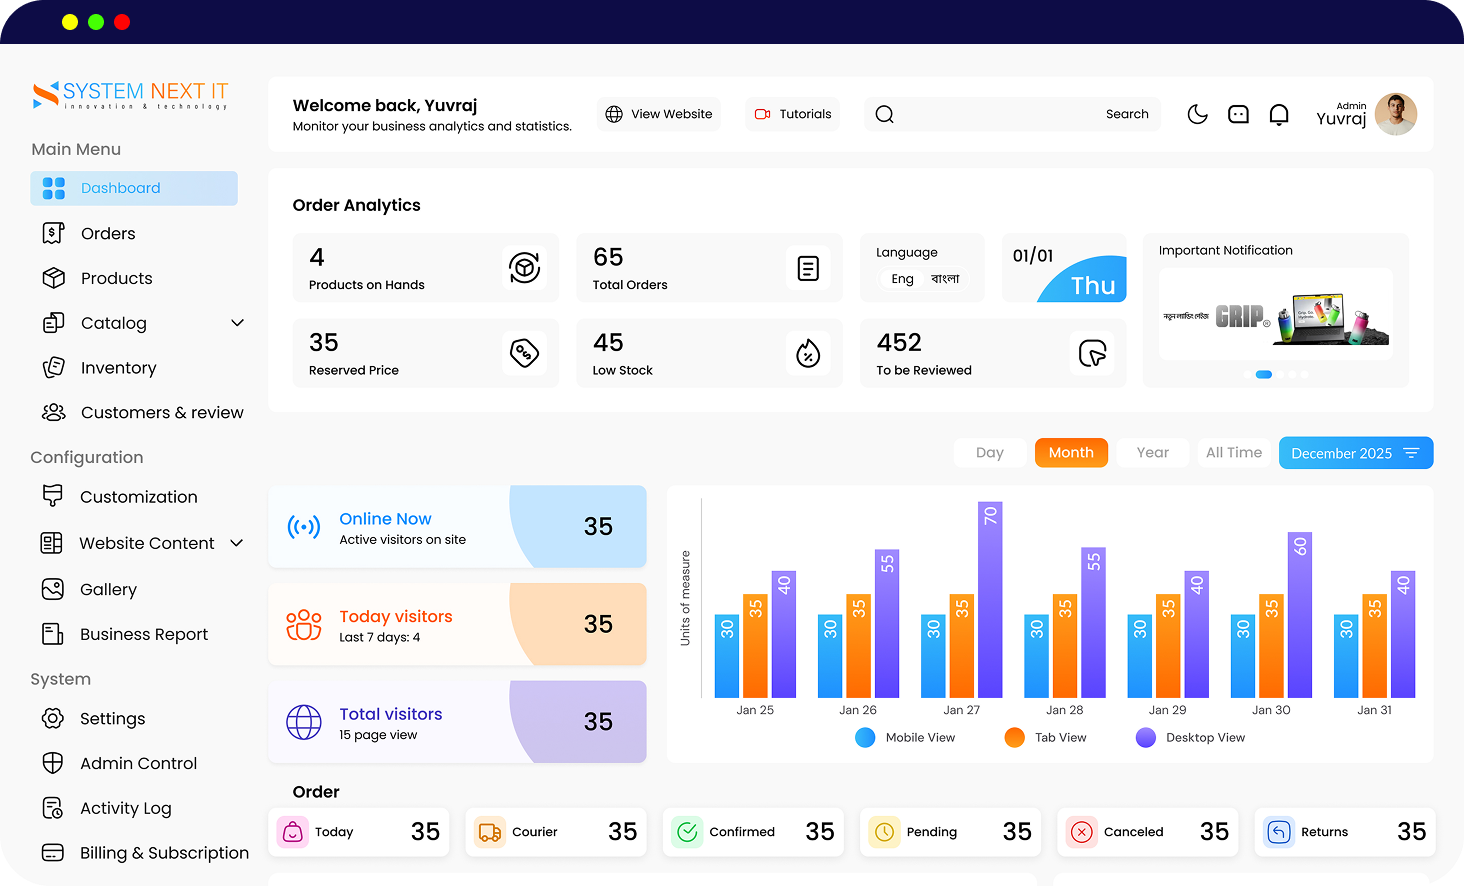
Task: Click the Jan 27 Desktop View bar 70
Action: tap(990, 600)
